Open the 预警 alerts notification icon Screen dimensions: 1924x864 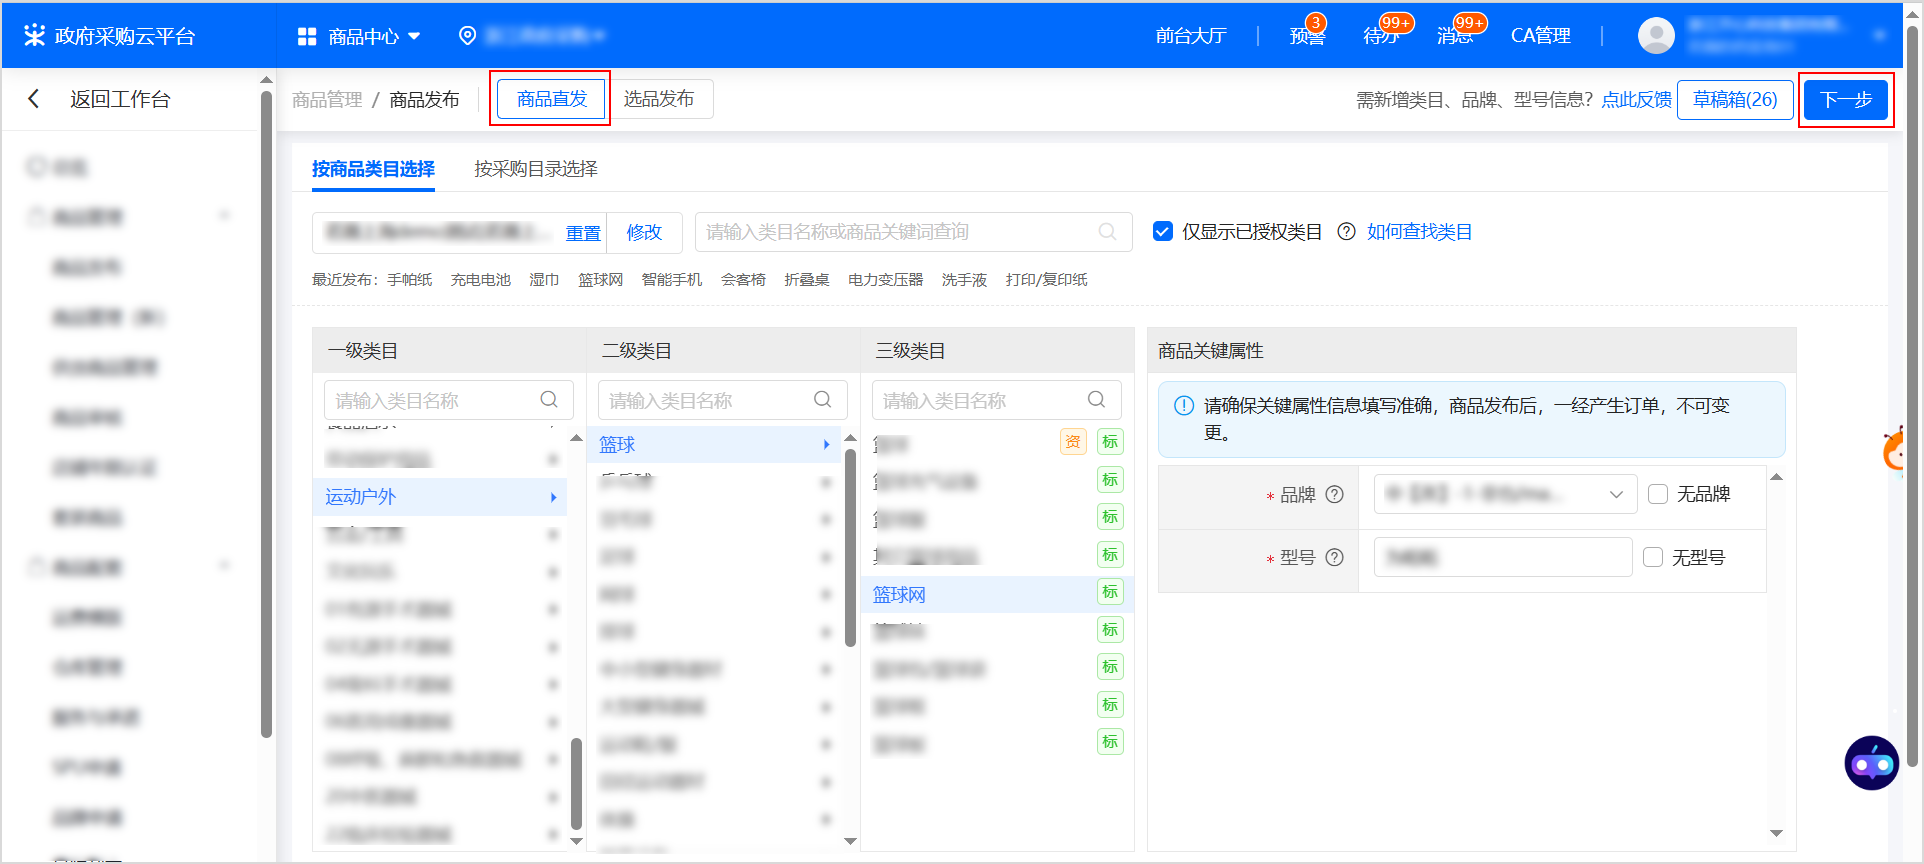pos(1306,36)
